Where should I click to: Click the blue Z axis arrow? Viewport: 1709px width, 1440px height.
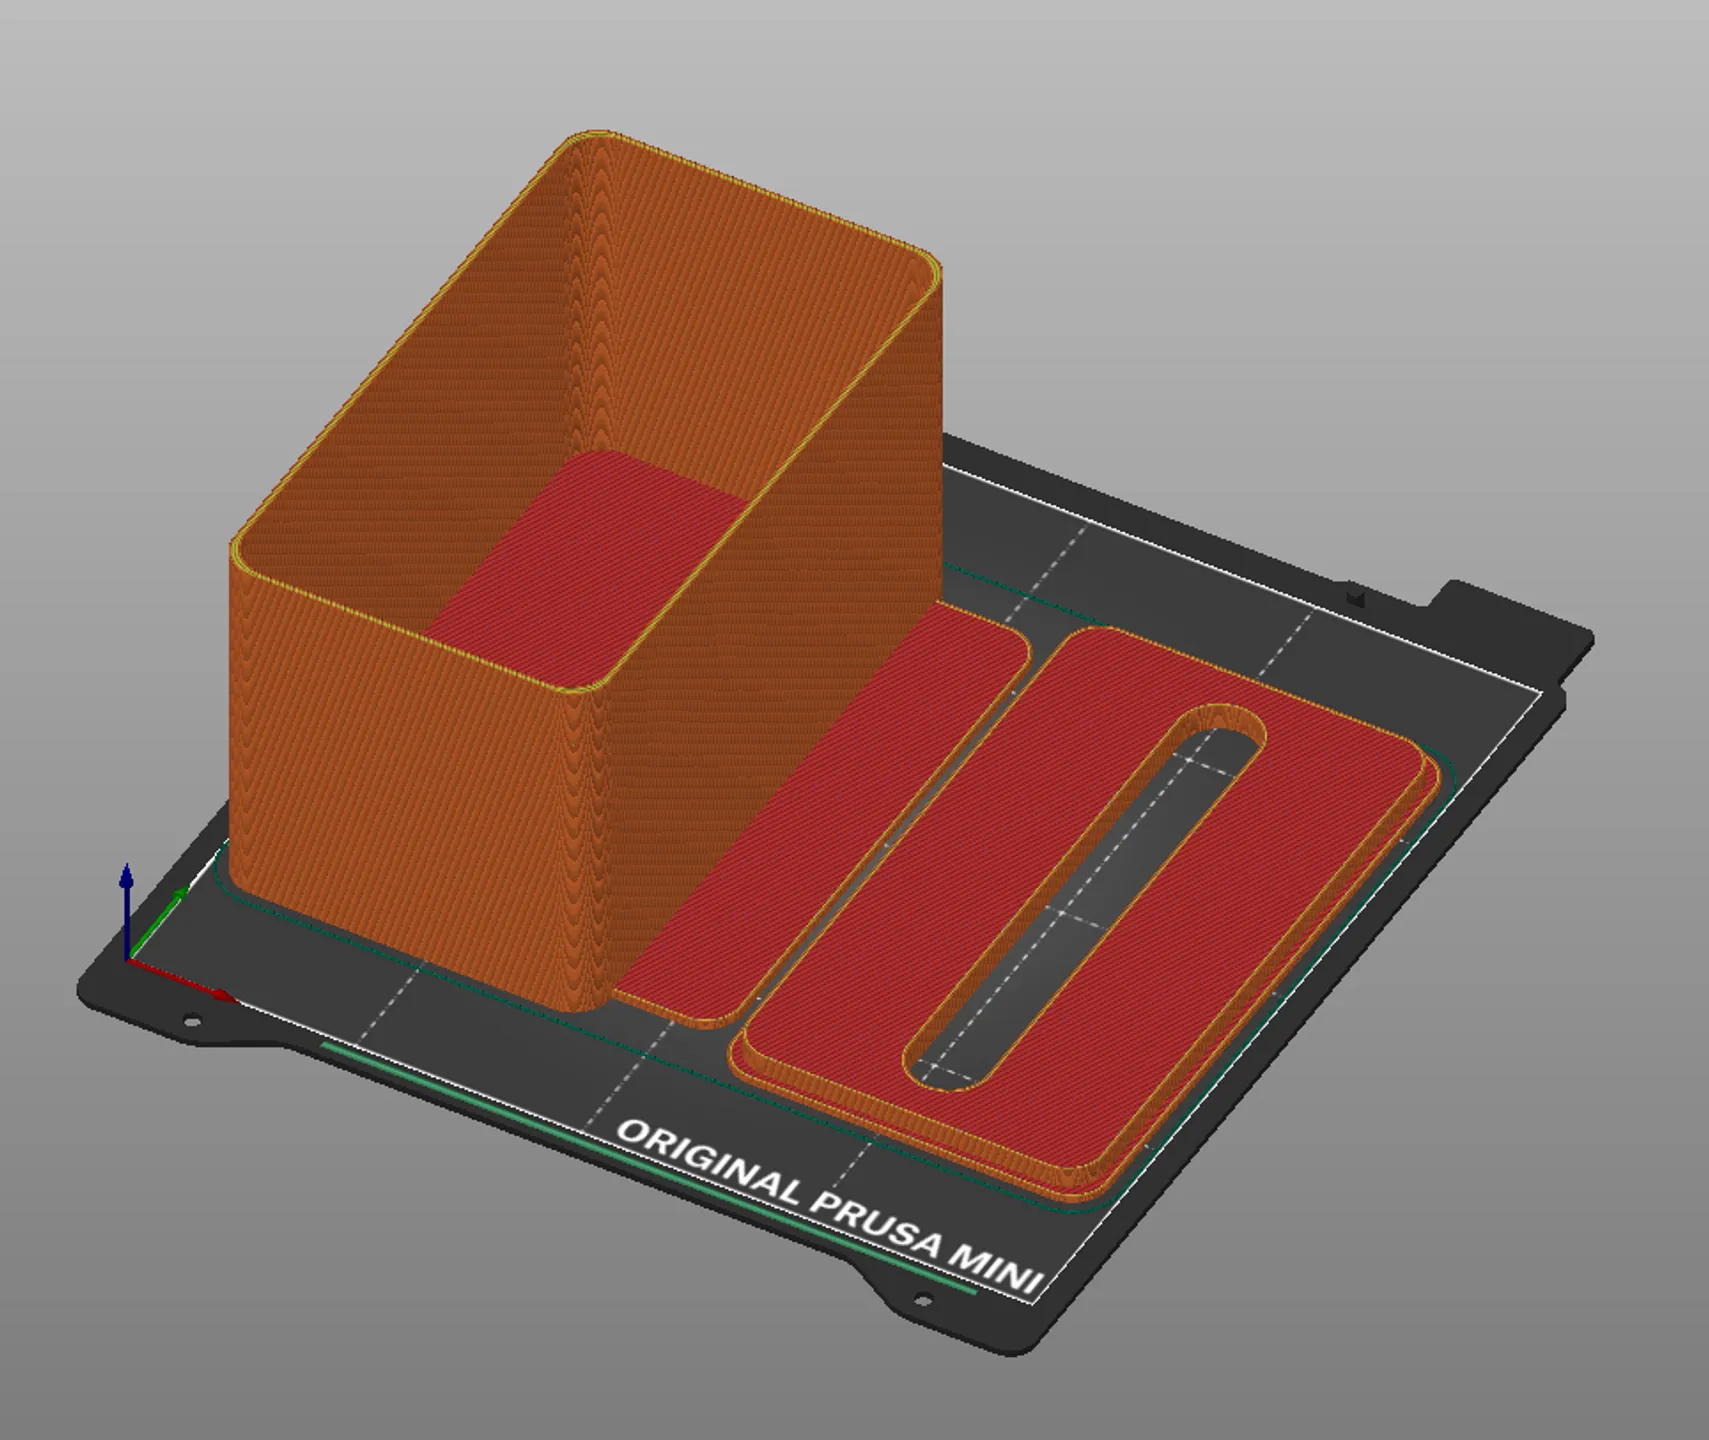click(126, 910)
